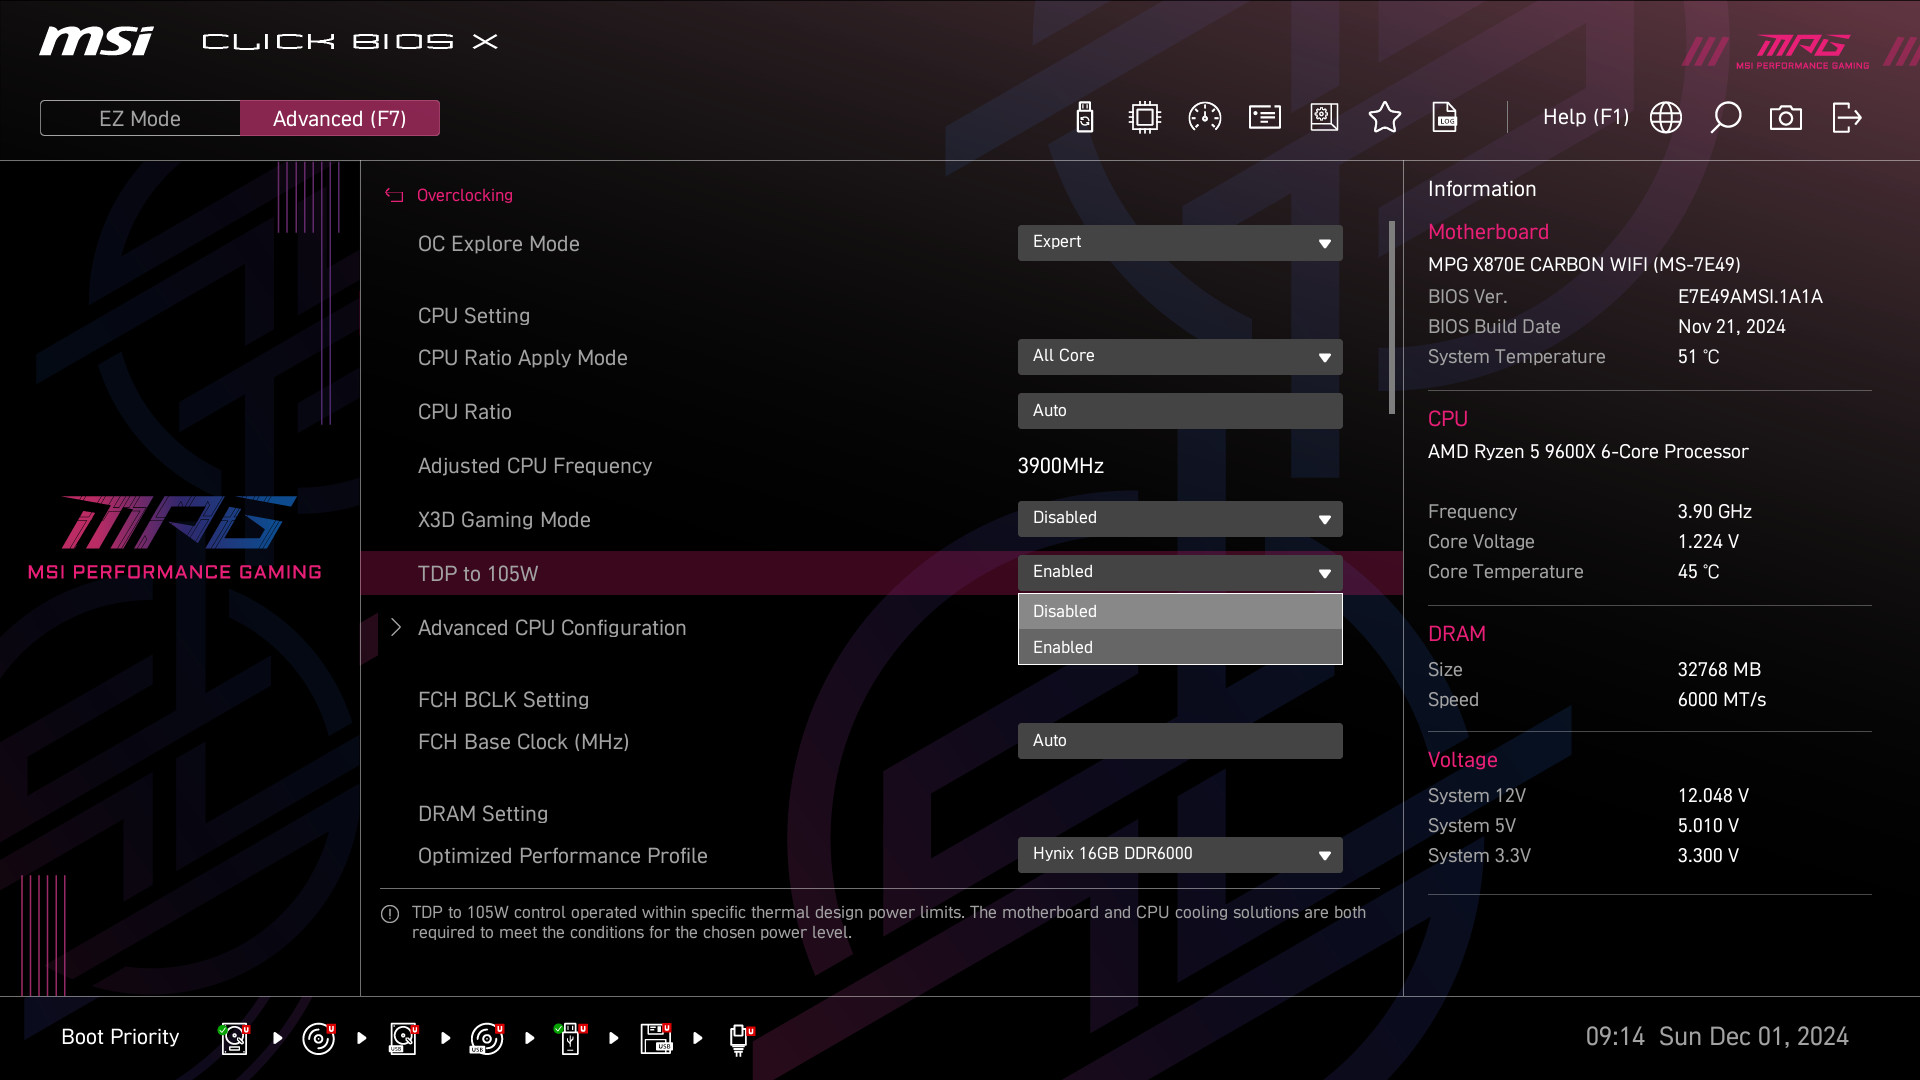Click the CPU Ratio Auto input field
The image size is (1920, 1080).
[1180, 411]
